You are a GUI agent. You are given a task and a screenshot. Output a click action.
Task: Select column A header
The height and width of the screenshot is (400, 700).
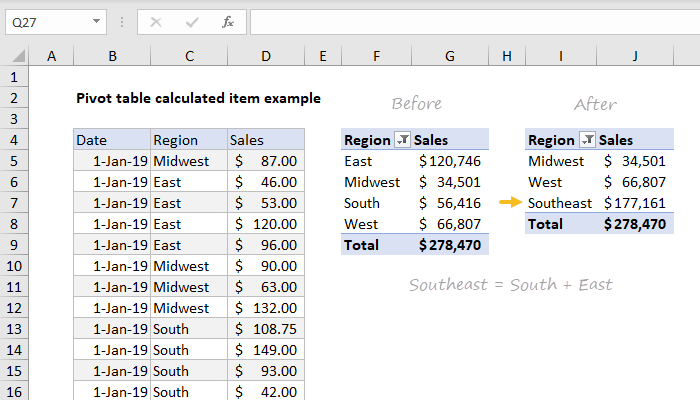coord(51,56)
